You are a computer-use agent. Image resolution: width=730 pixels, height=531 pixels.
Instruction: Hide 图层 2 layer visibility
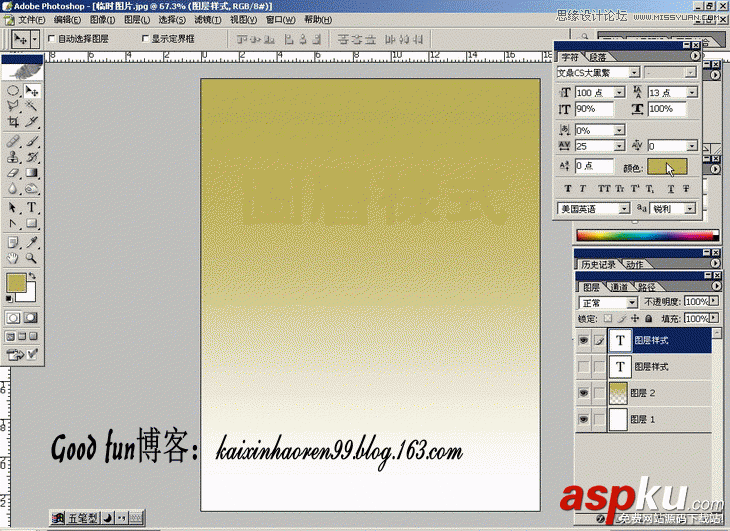583,393
